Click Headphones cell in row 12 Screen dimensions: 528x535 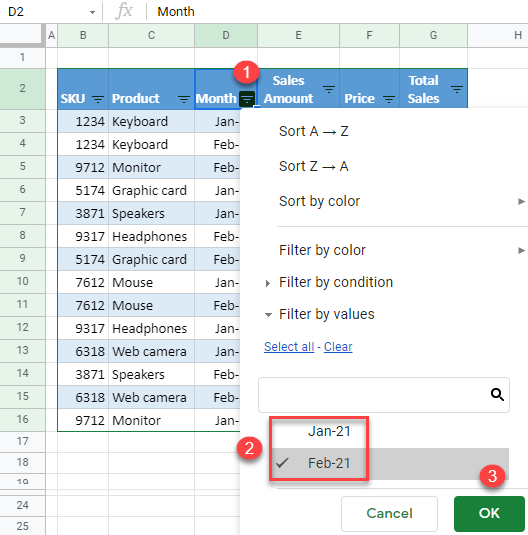(152, 329)
